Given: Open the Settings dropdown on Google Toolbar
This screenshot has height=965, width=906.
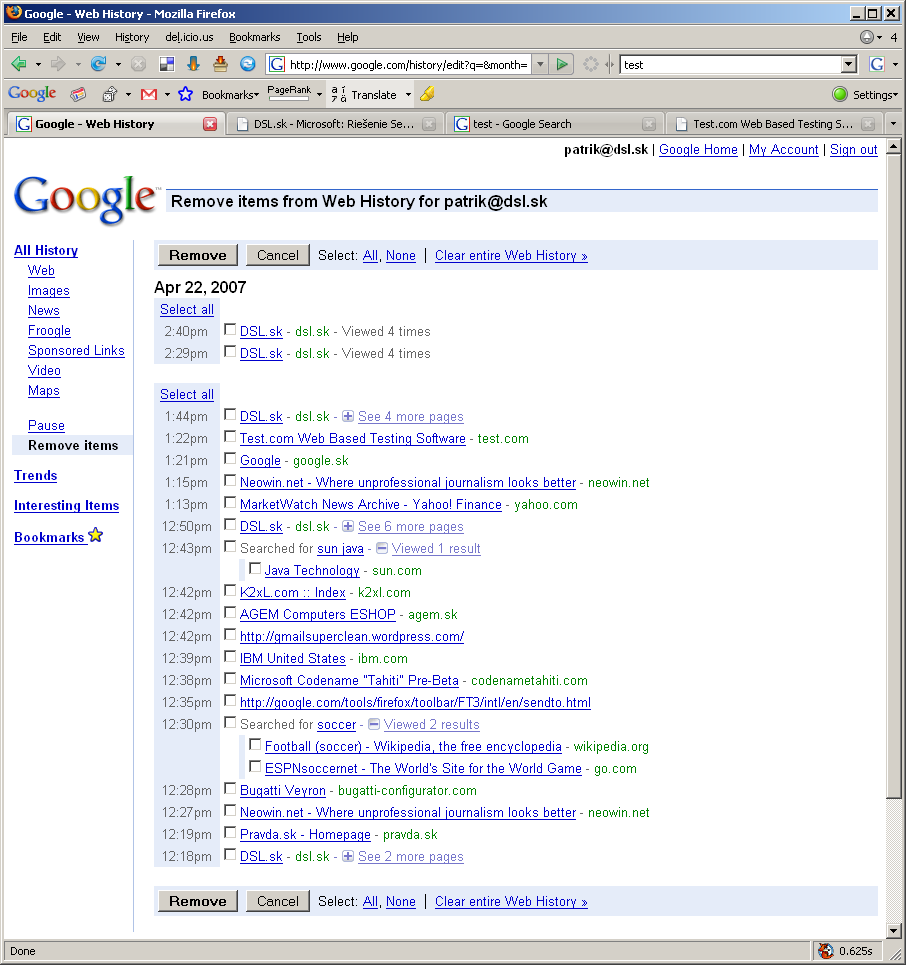Looking at the screenshot, I should pyautogui.click(x=875, y=95).
